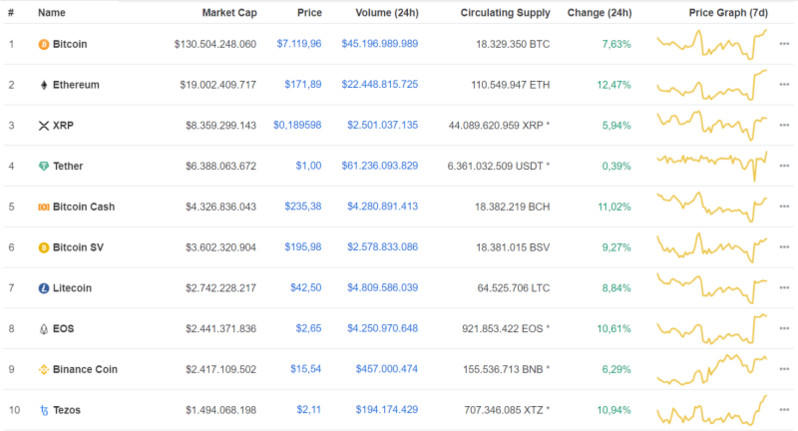Click the Litecoin 7-day price graph
Viewport: 798px width, 431px height.
point(711,286)
